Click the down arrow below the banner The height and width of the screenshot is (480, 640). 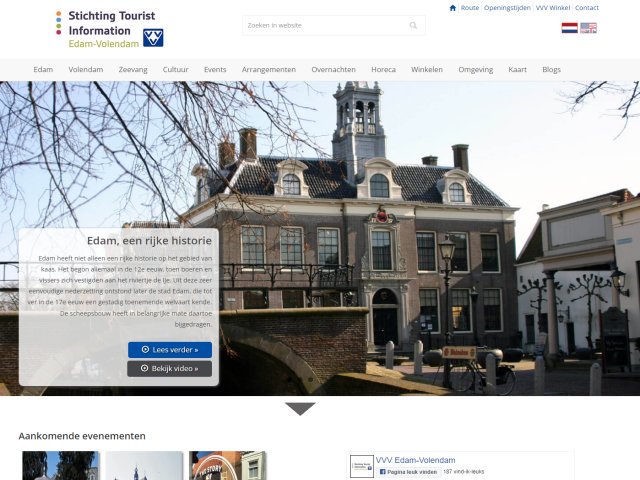pos(300,408)
